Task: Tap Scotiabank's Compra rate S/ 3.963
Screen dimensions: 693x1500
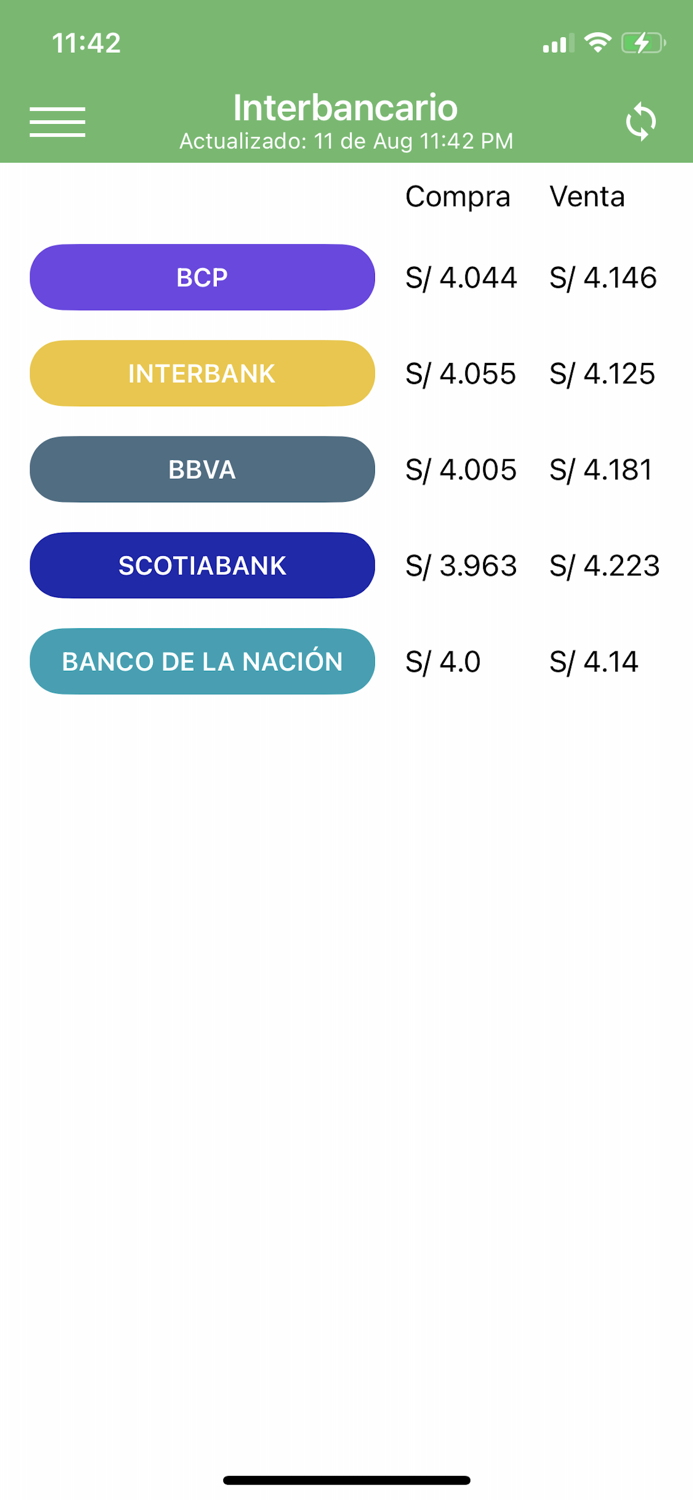Action: [460, 565]
